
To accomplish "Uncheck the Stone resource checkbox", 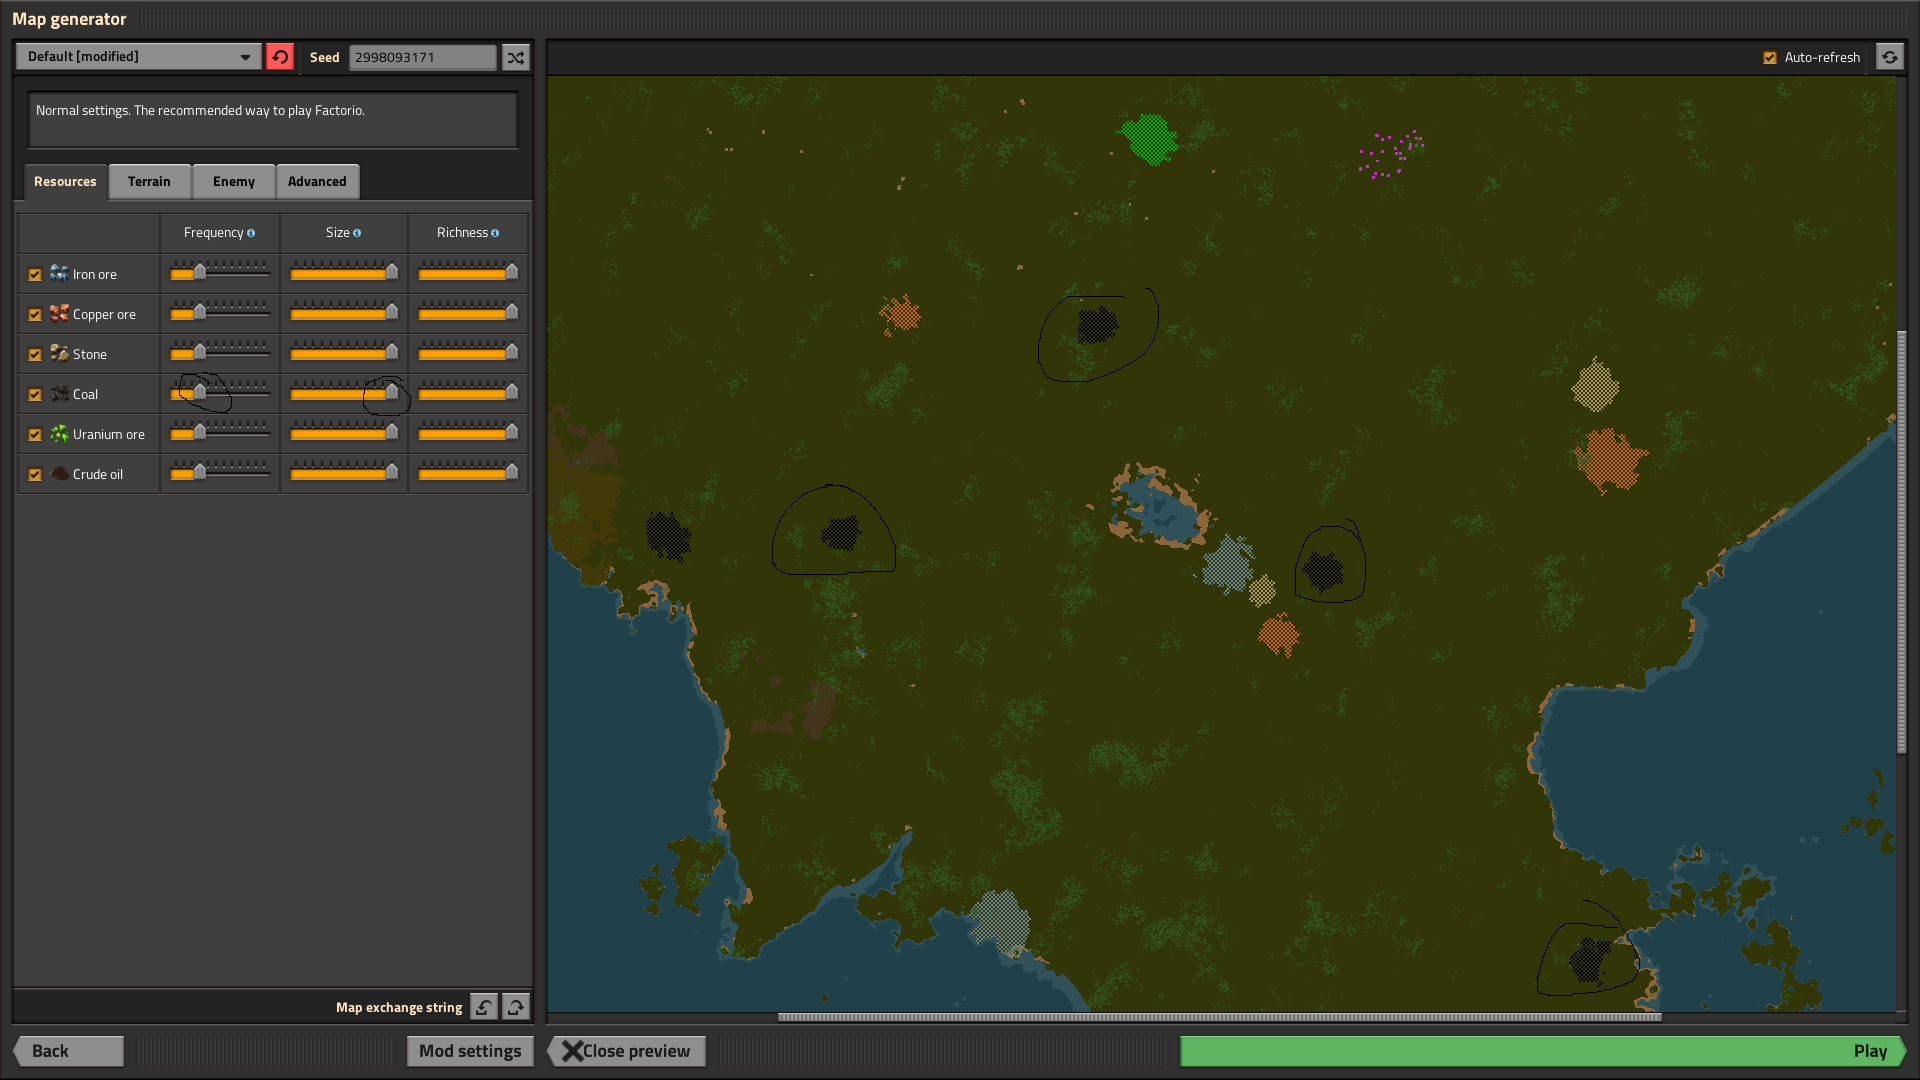I will coord(35,354).
